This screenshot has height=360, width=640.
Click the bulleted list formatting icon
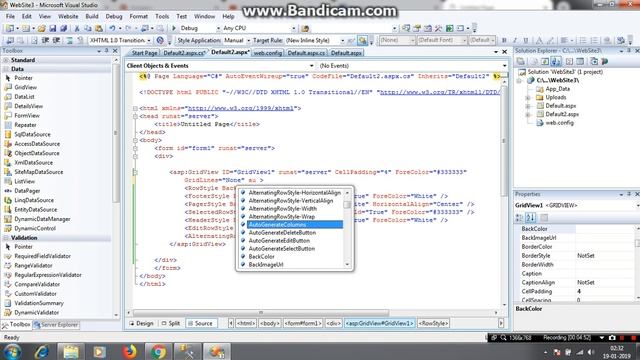pyautogui.click(x=583, y=40)
